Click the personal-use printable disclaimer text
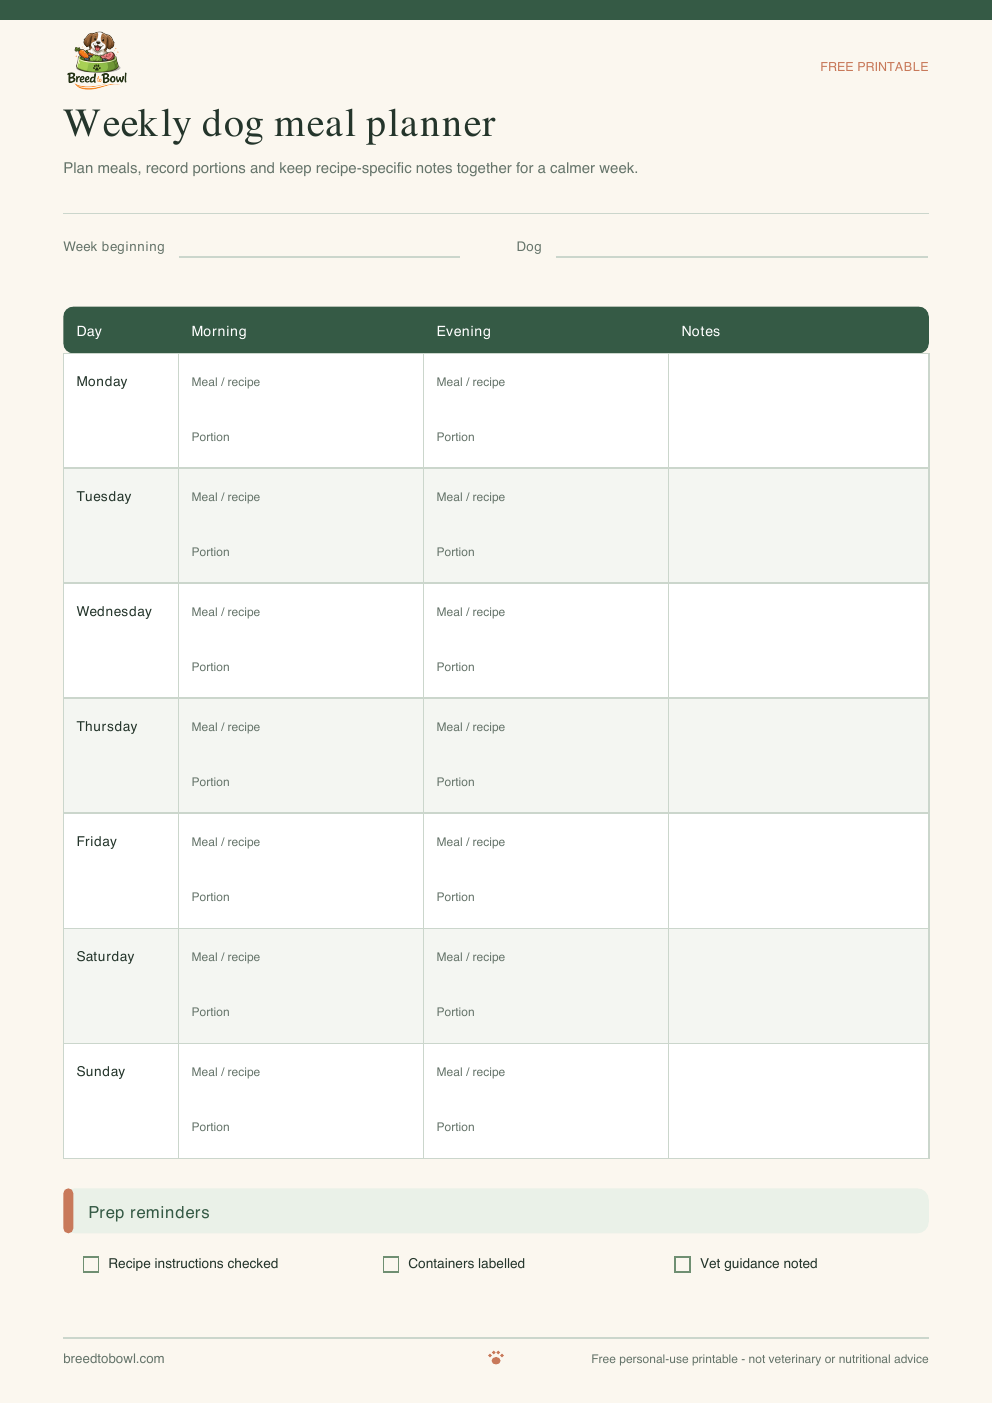Image resolution: width=993 pixels, height=1404 pixels. click(760, 1359)
